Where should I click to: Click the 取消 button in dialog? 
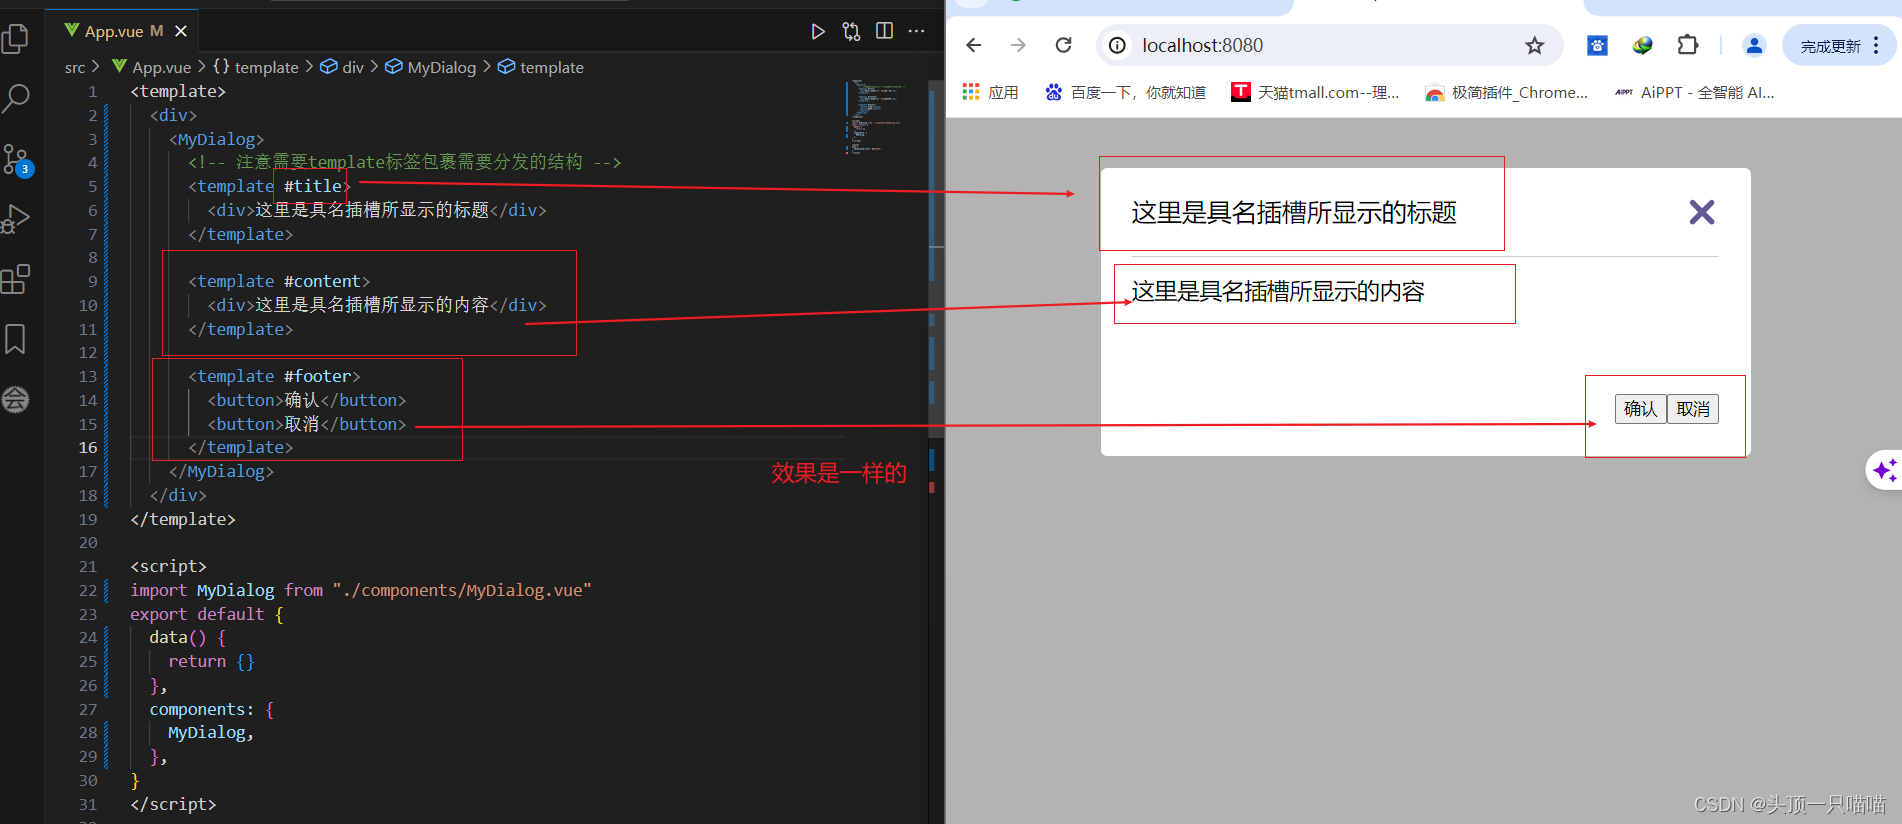(1693, 409)
